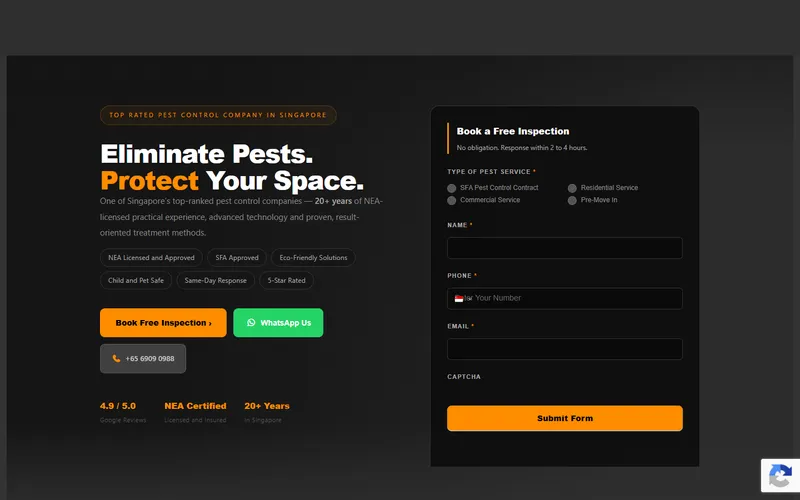Click Same-Day Response tag
The height and width of the screenshot is (500, 800).
click(215, 280)
